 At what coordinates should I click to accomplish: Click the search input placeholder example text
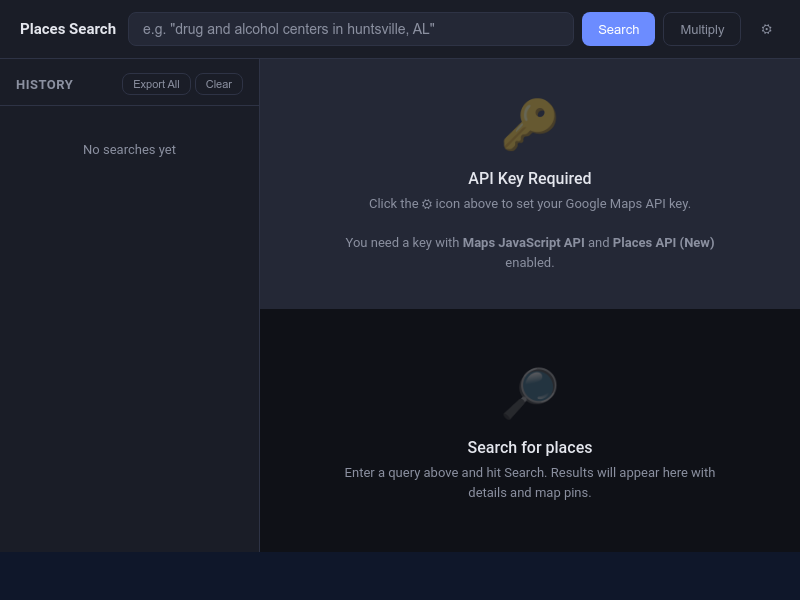[x=289, y=29]
